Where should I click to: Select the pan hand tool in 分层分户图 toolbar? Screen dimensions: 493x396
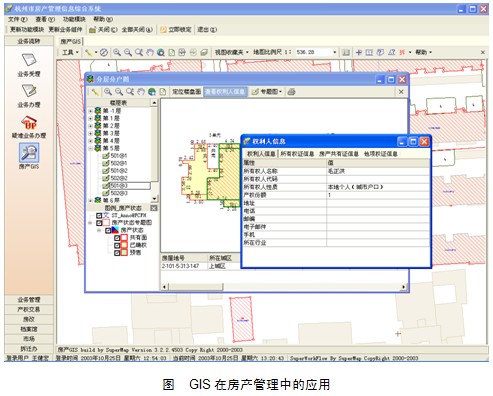(x=141, y=92)
